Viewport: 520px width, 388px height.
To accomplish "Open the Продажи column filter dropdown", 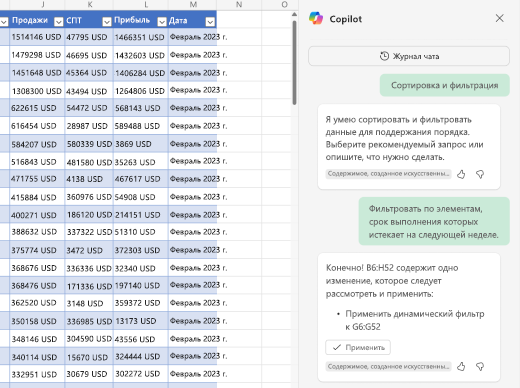I will coord(58,22).
